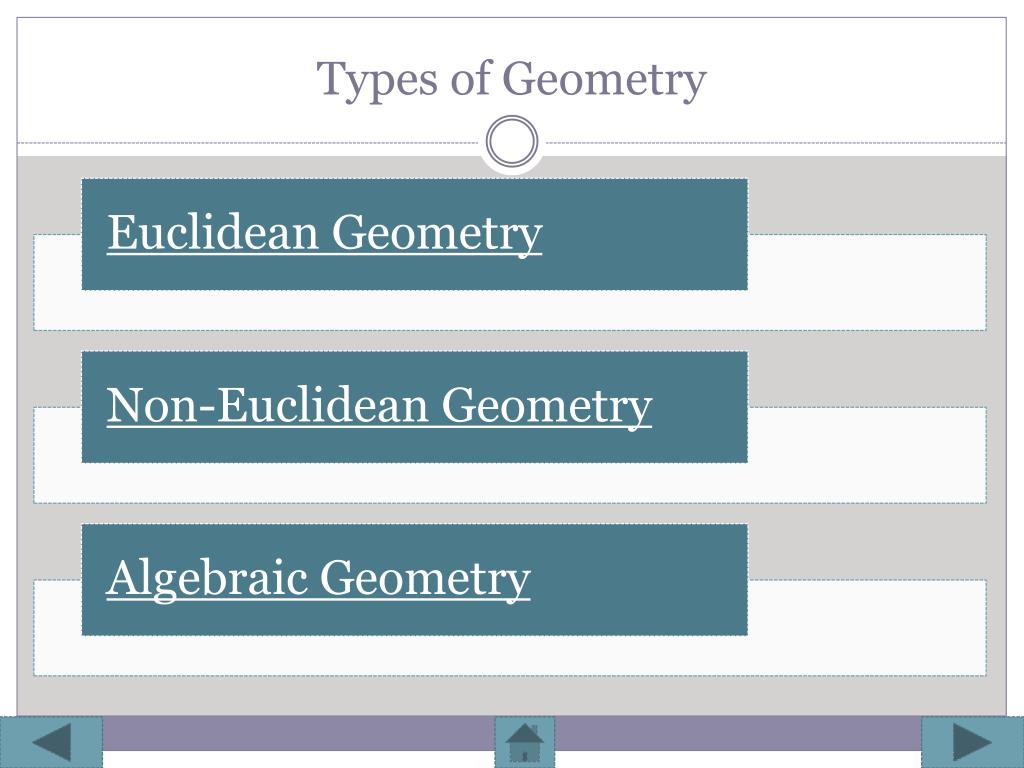Open the Euclidean Geometry link
Viewport: 1024px width, 768px height.
pos(325,232)
